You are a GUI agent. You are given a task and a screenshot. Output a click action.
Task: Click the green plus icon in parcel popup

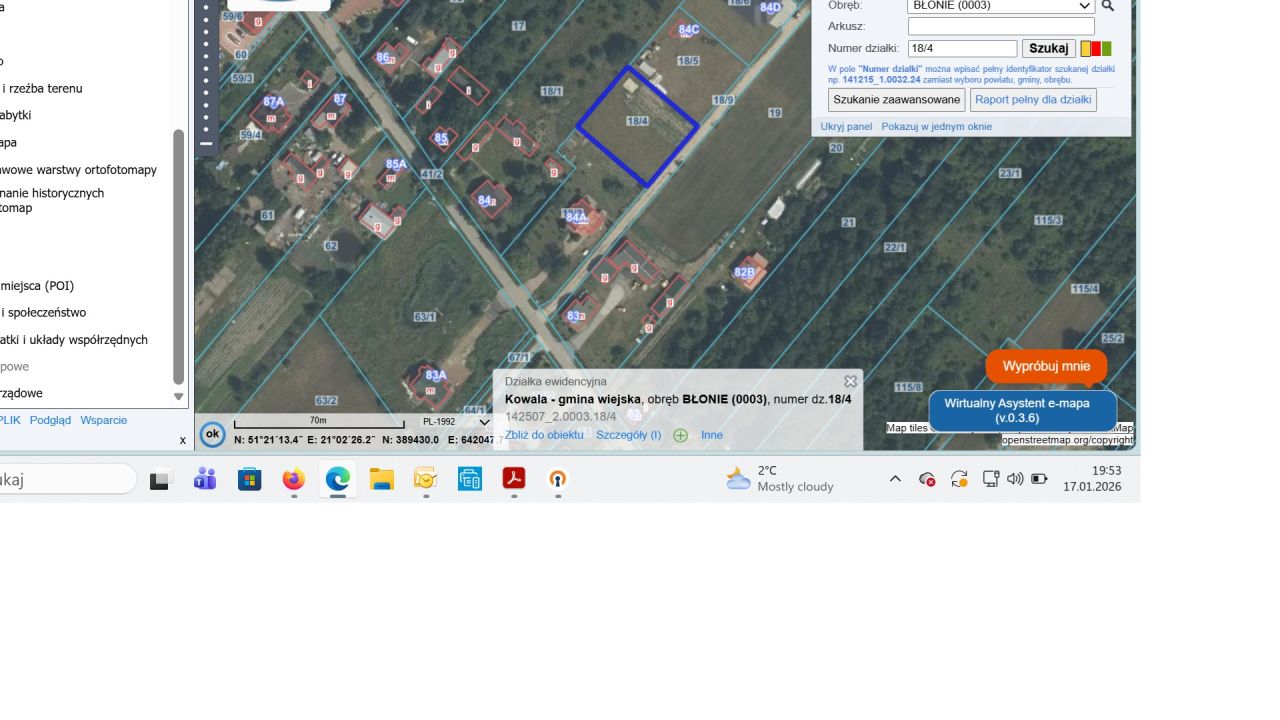pos(681,435)
